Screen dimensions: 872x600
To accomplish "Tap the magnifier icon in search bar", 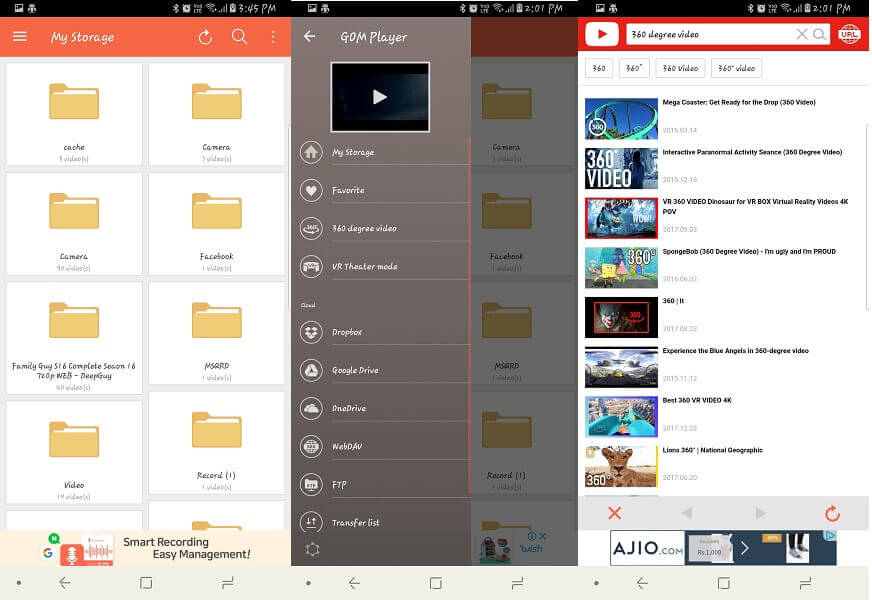I will [819, 34].
